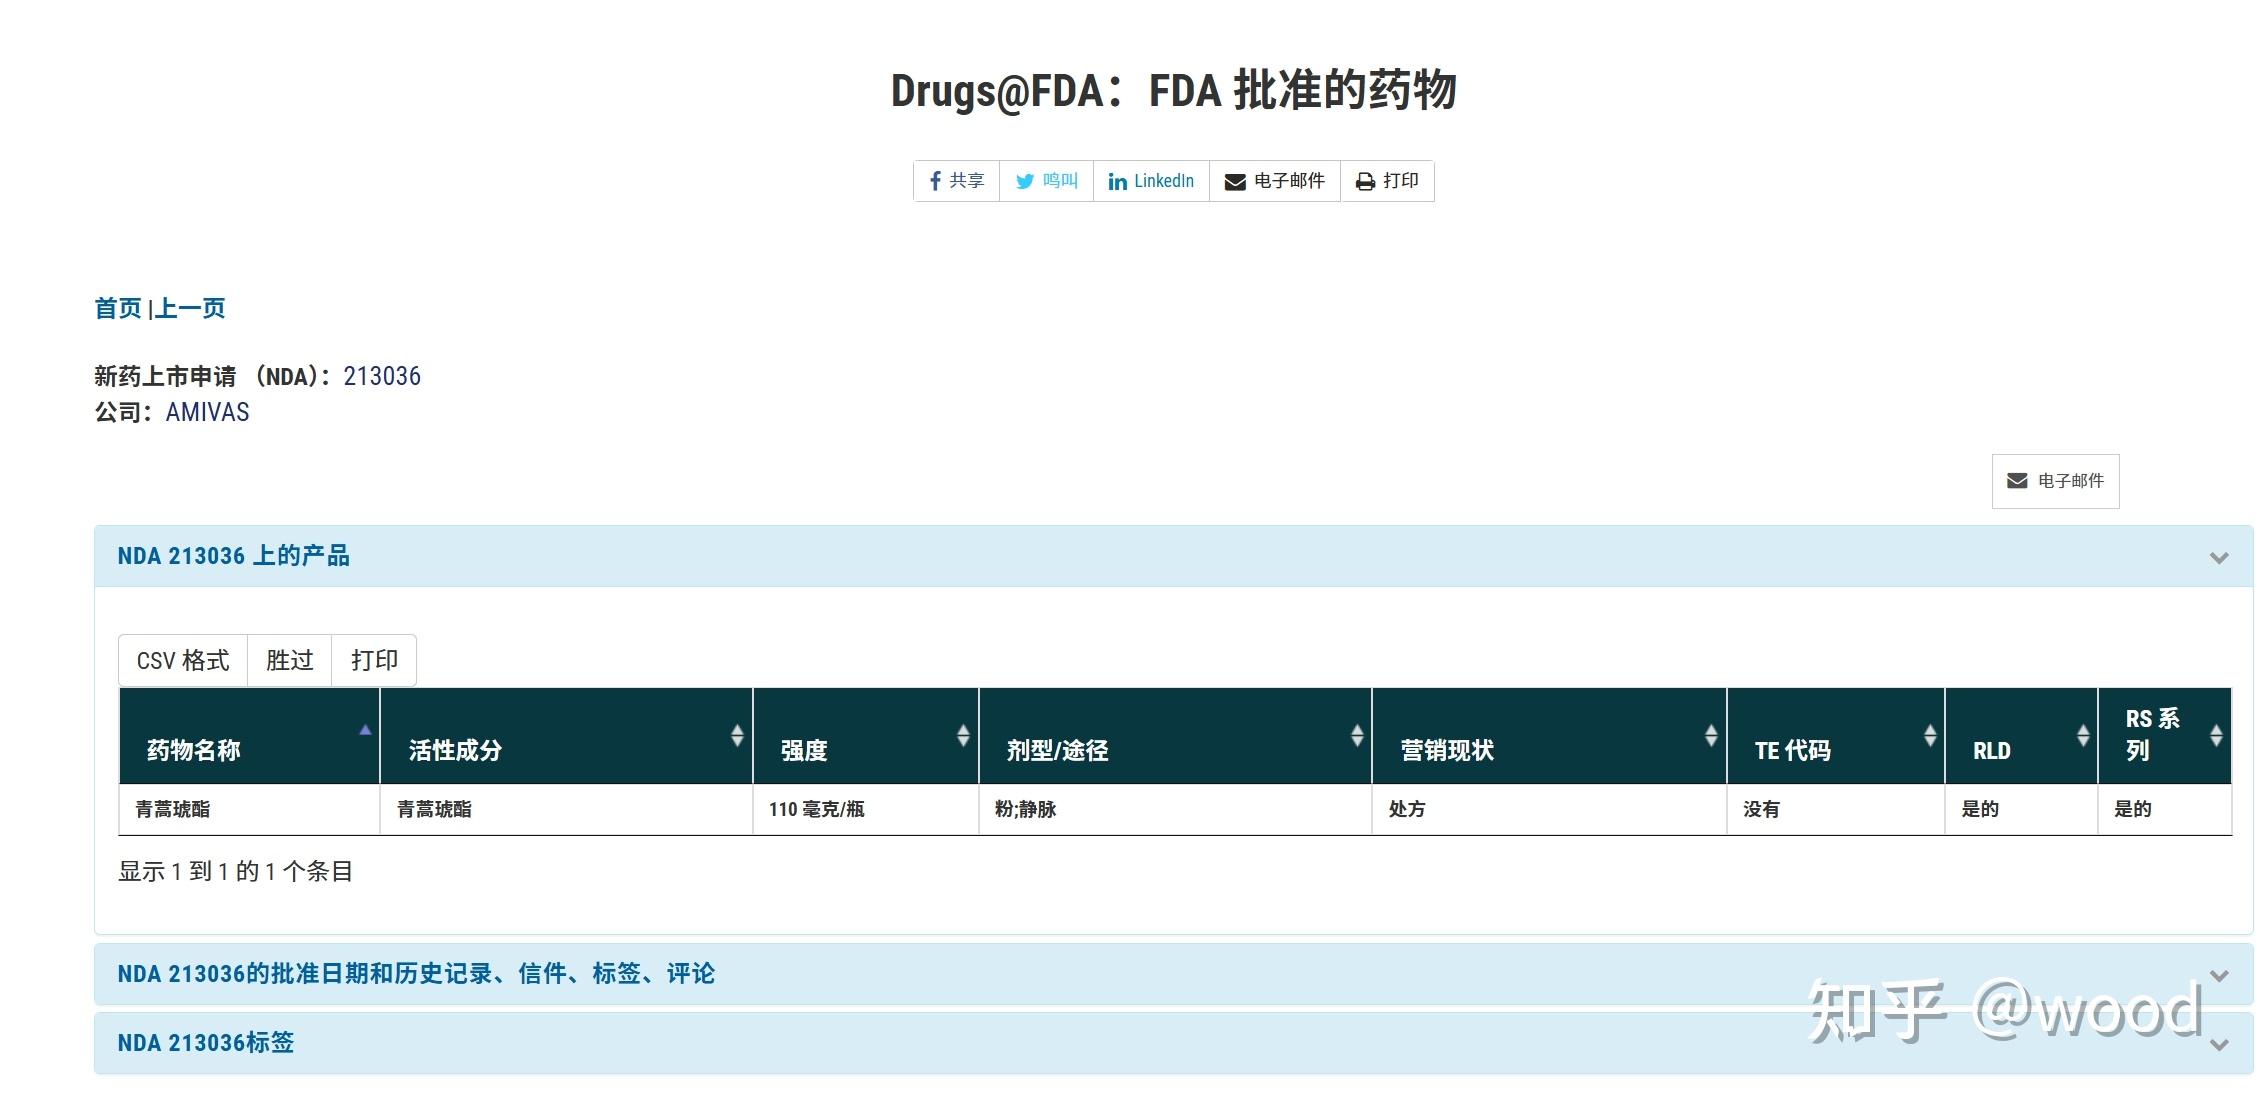The image size is (2262, 1103).
Task: Sort by 剂型/途径 column
Action: point(1175,736)
